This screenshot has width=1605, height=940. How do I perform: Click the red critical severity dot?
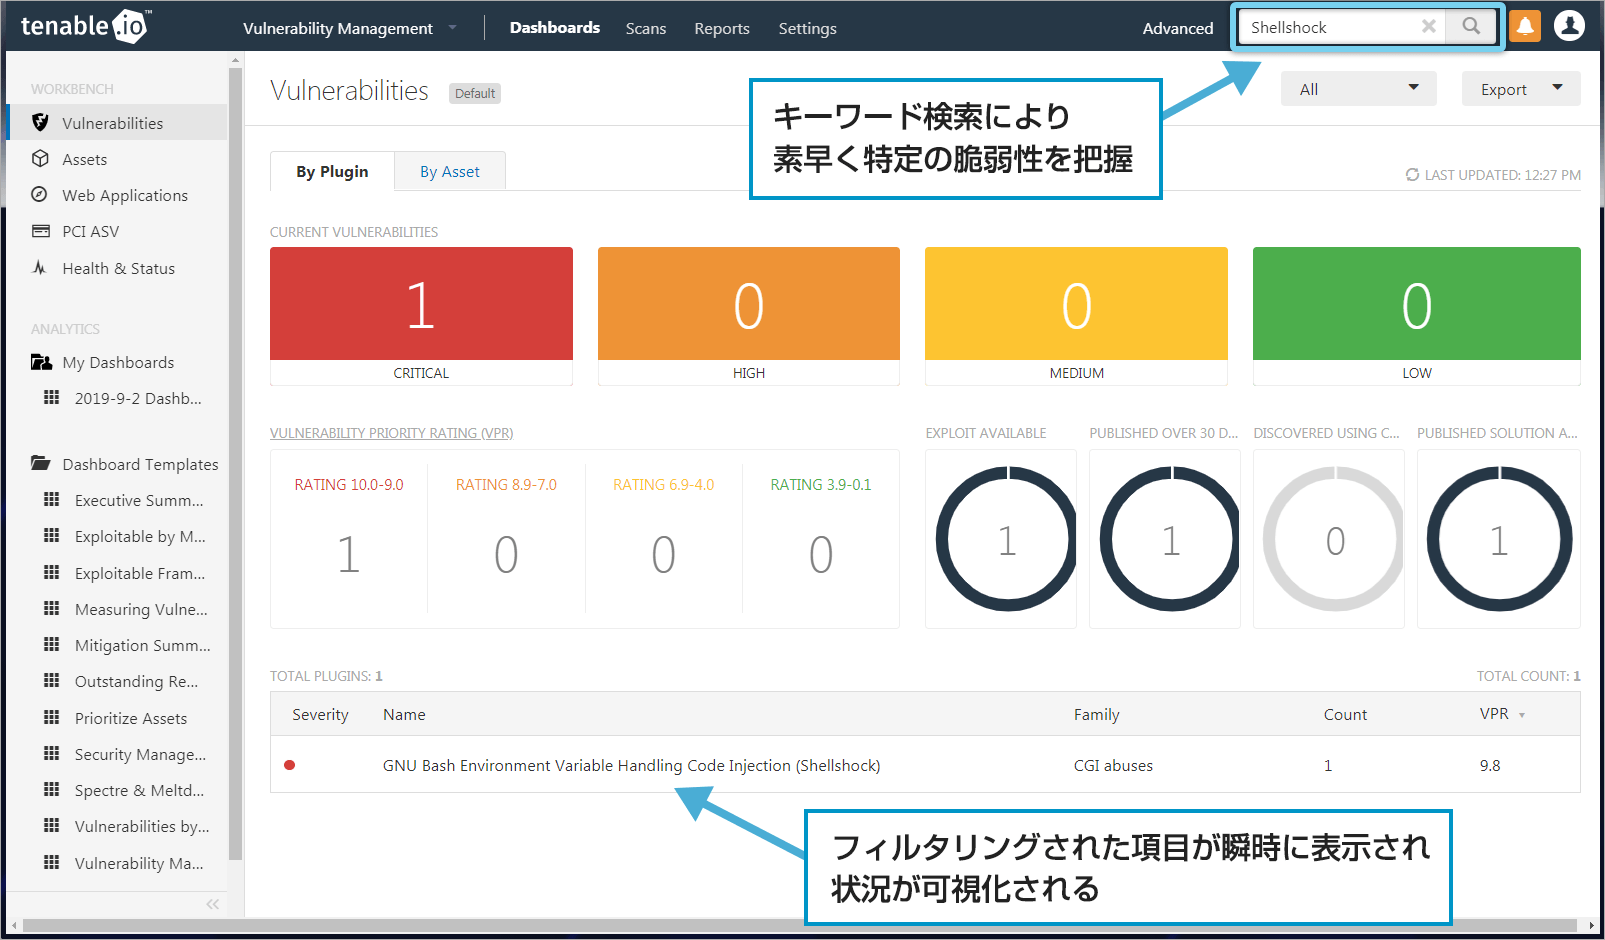point(289,765)
